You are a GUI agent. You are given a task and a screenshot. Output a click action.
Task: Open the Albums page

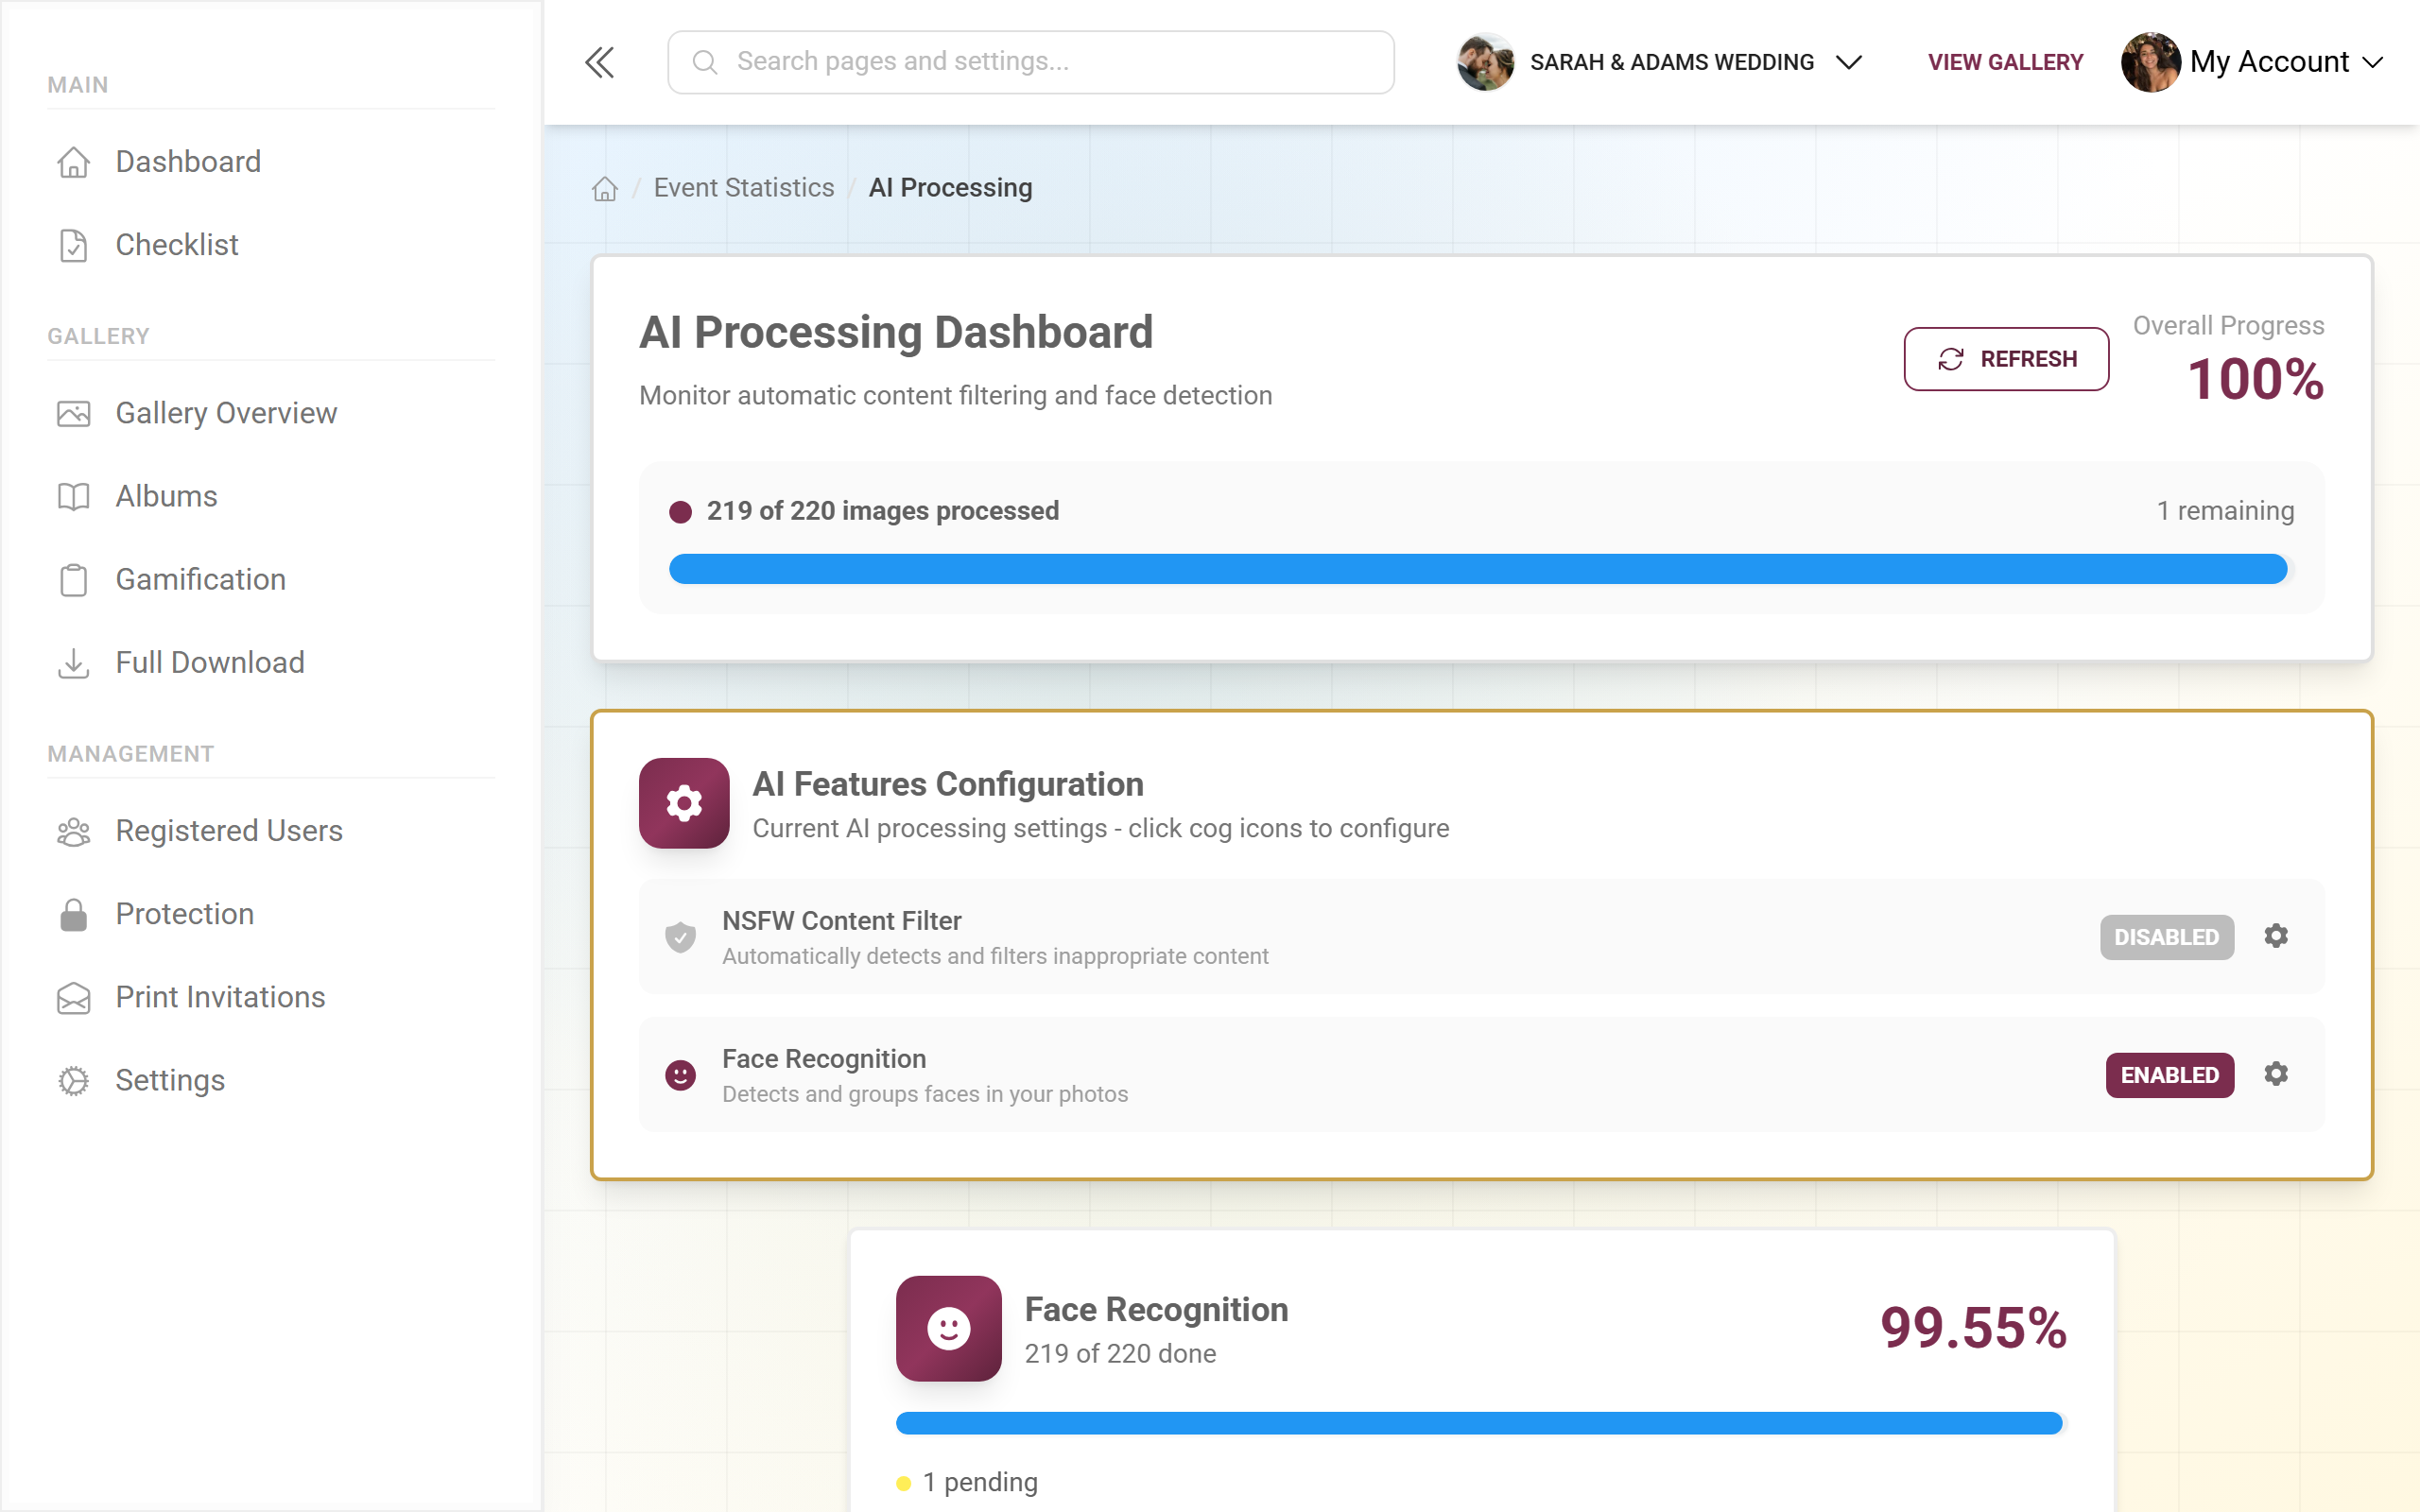click(166, 496)
